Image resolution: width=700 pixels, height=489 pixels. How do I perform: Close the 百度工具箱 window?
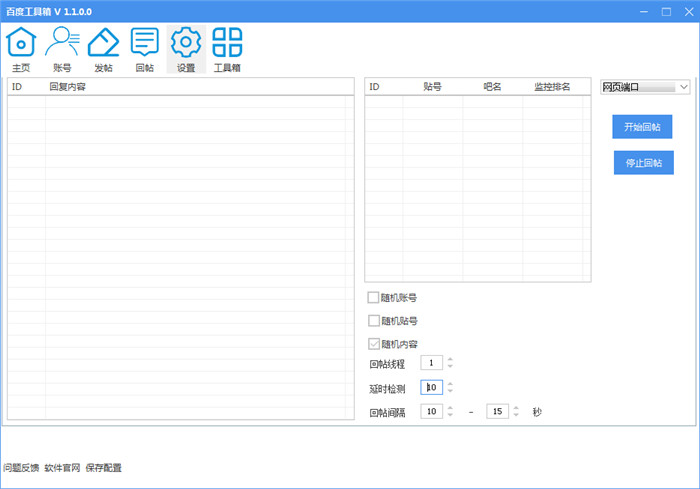[x=689, y=12]
